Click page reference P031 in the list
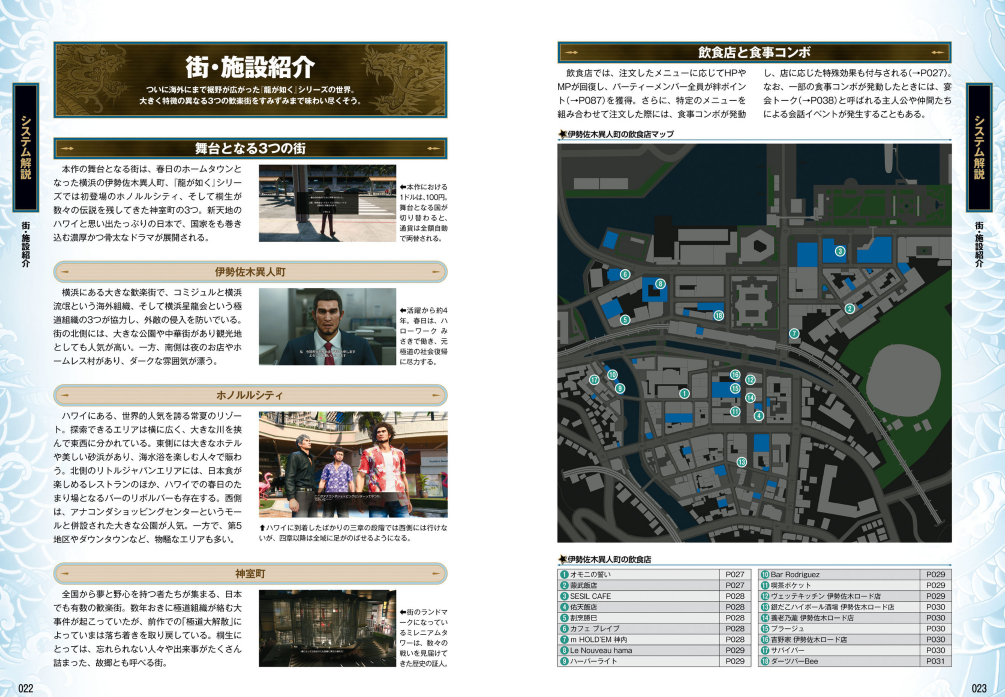Viewport: 1005px width, 697px height. (x=935, y=661)
